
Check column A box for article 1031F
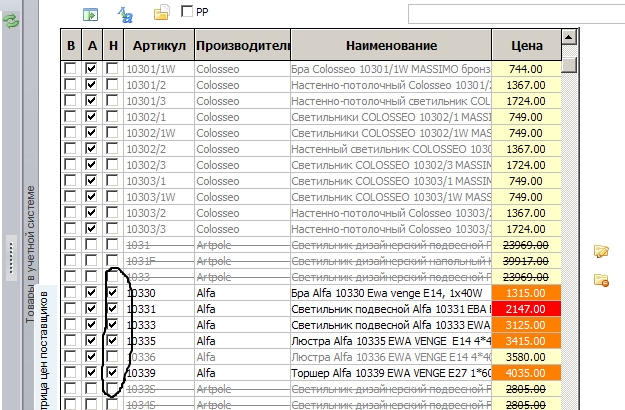pos(91,260)
